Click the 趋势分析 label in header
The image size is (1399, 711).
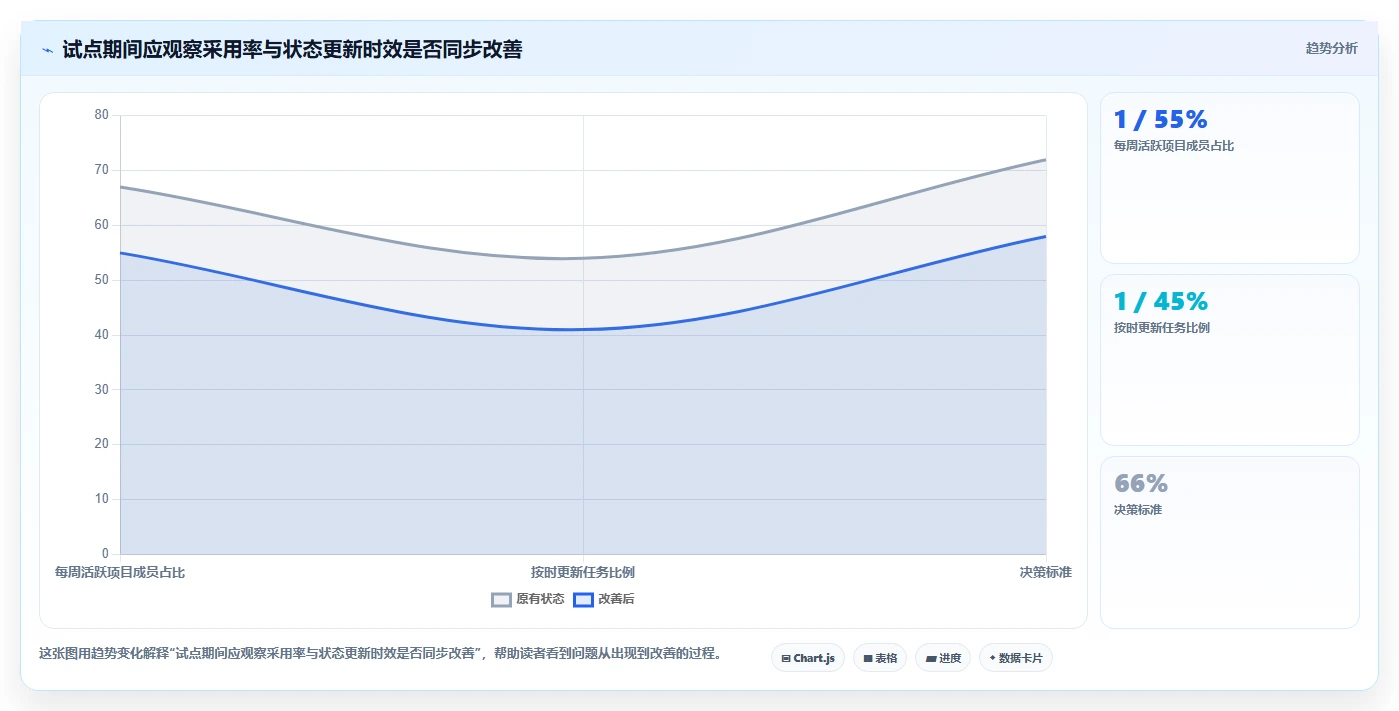pos(1331,48)
